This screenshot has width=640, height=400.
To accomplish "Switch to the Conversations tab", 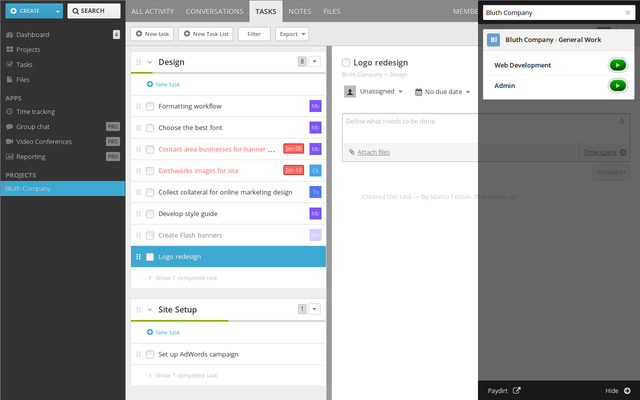I will tap(215, 11).
